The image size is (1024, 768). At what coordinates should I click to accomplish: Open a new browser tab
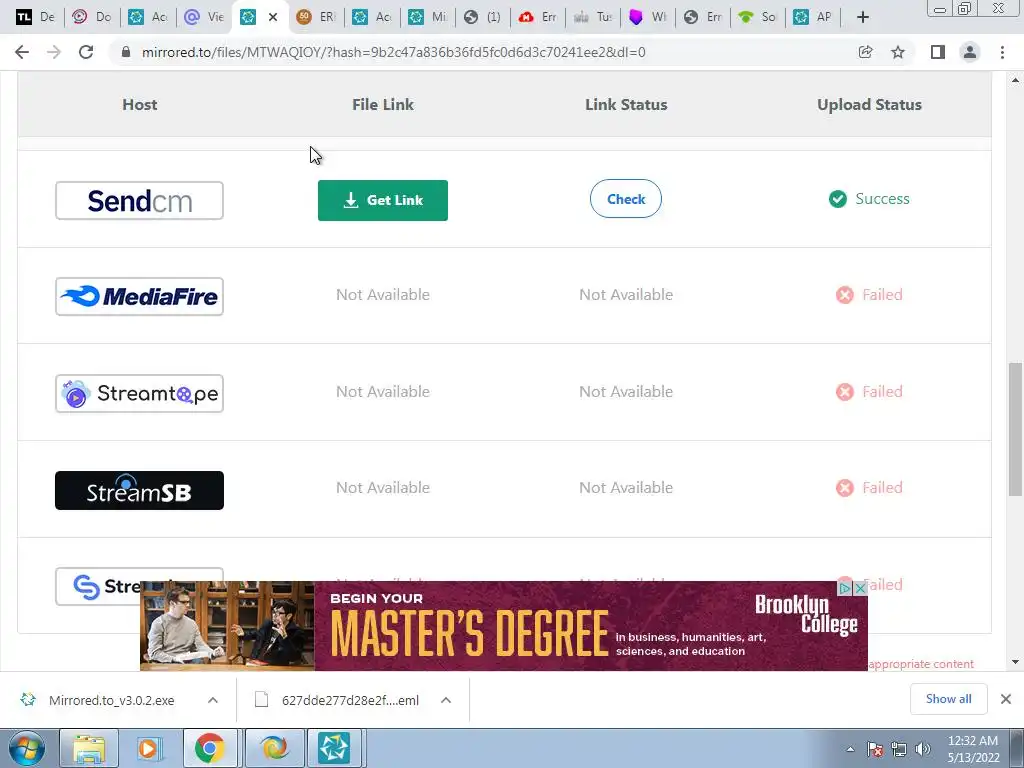click(x=863, y=18)
